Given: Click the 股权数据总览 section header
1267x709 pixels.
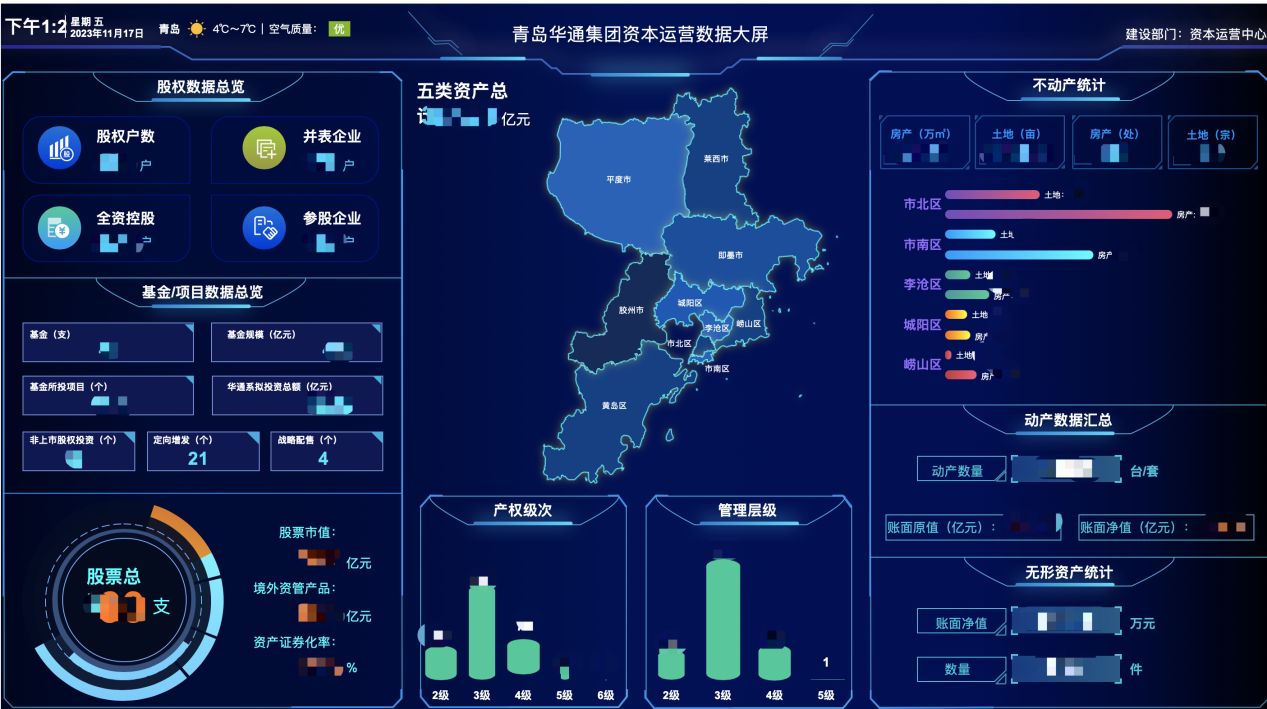Looking at the screenshot, I should point(200,88).
